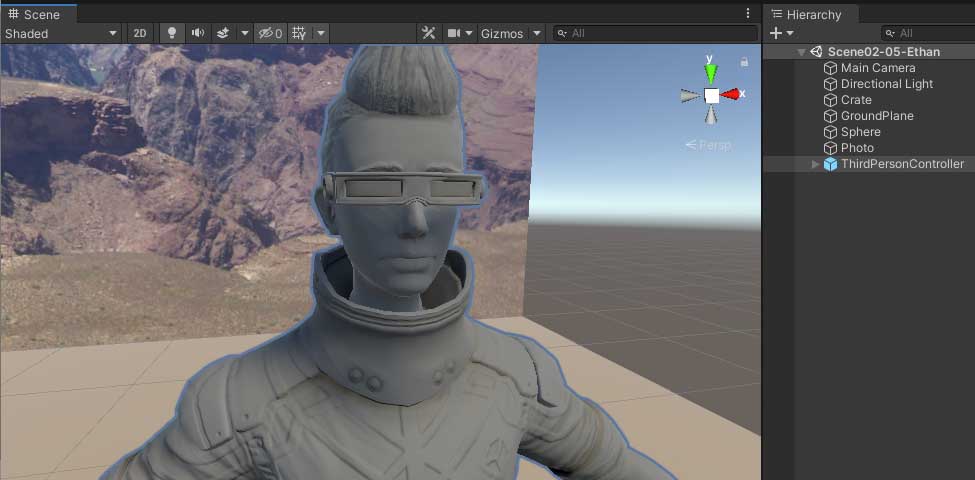This screenshot has width=975, height=480.
Task: Click the Main Camera cube icon
Action: pos(830,68)
